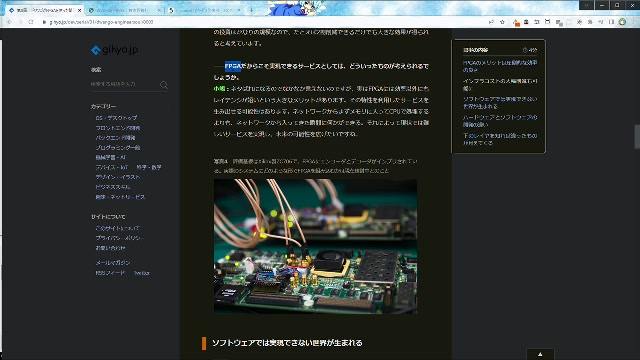640x360 pixels.
Task: Click the URL address bar
Action: point(265,22)
